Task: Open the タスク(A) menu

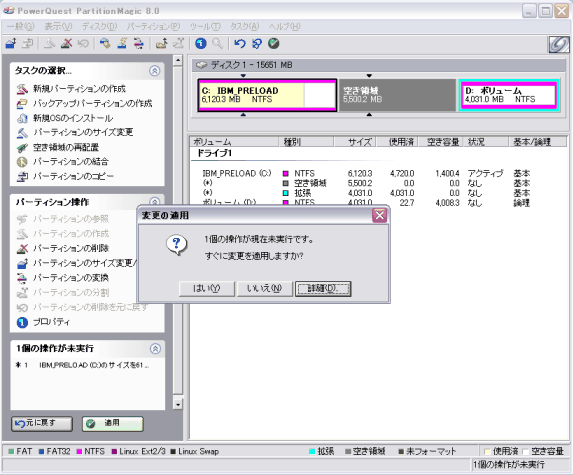Action: pyautogui.click(x=244, y=26)
